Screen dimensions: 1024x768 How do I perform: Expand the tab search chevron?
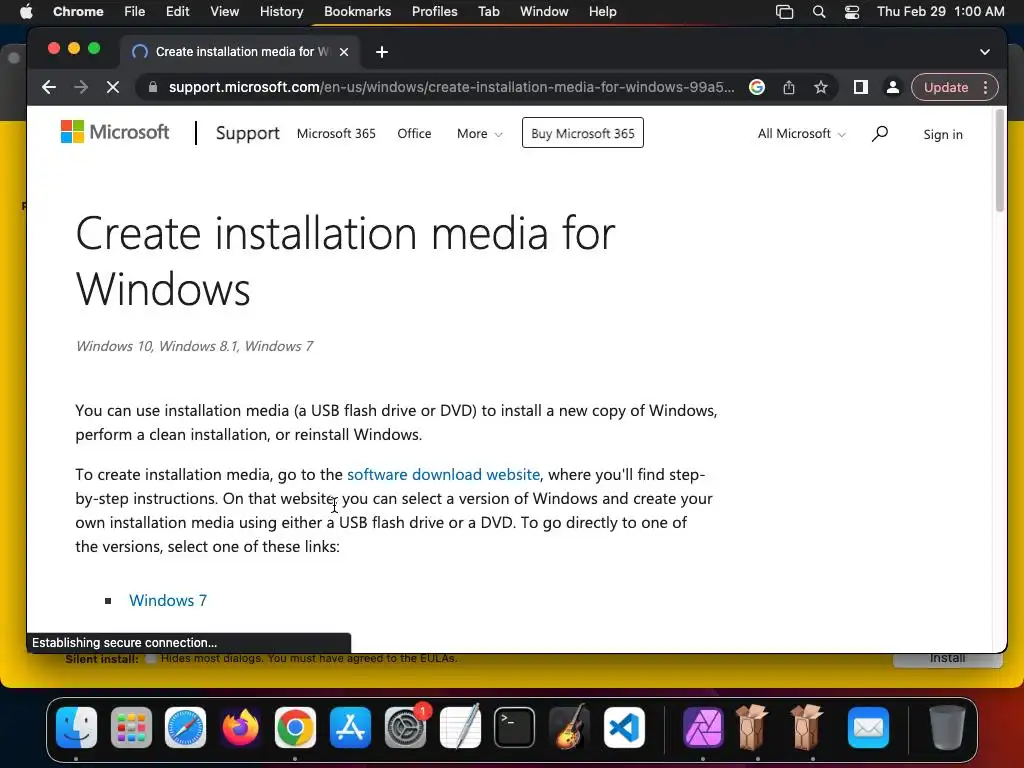[x=985, y=52]
